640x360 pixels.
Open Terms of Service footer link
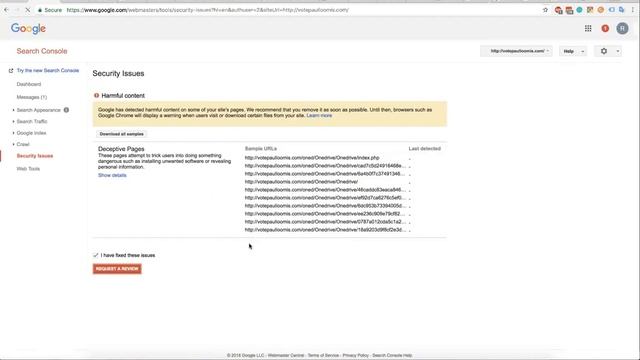(x=323, y=356)
